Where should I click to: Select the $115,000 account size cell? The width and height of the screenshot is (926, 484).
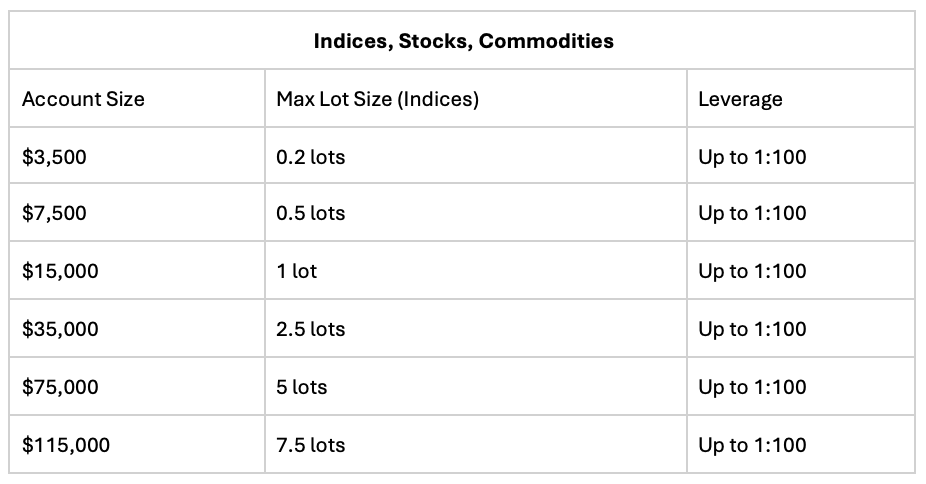(x=137, y=444)
